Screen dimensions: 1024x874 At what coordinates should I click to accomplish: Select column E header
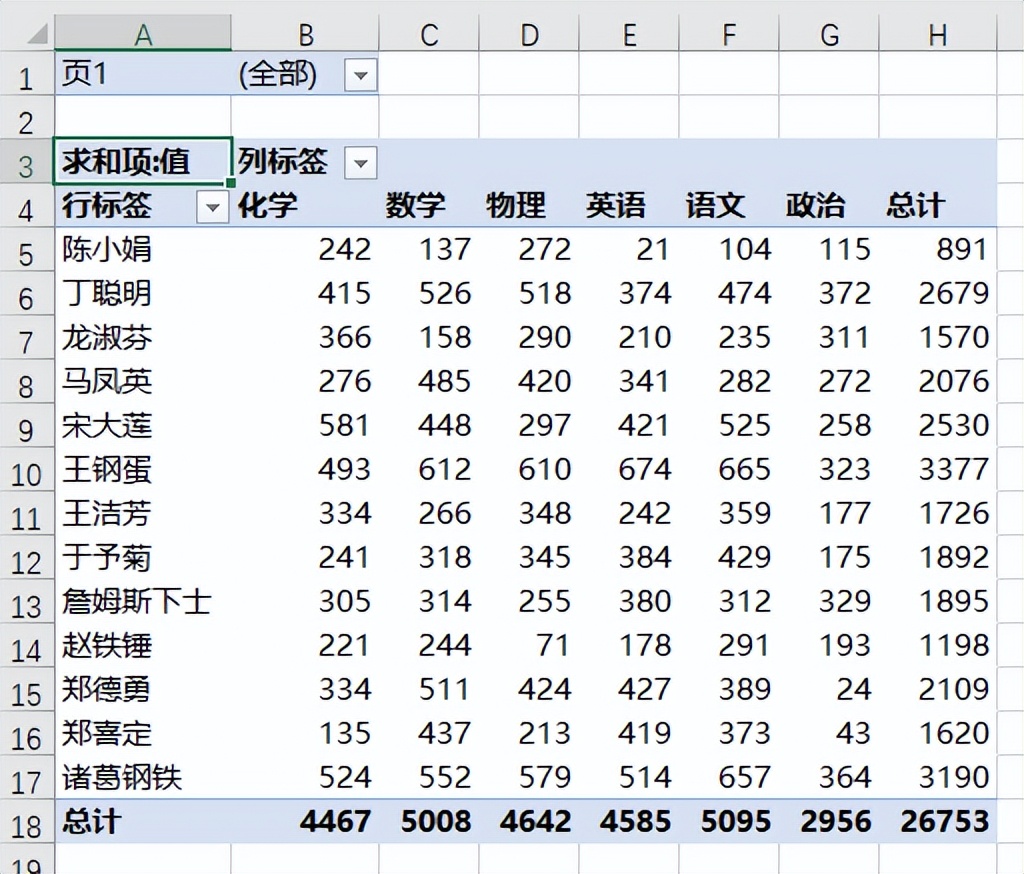click(x=629, y=34)
